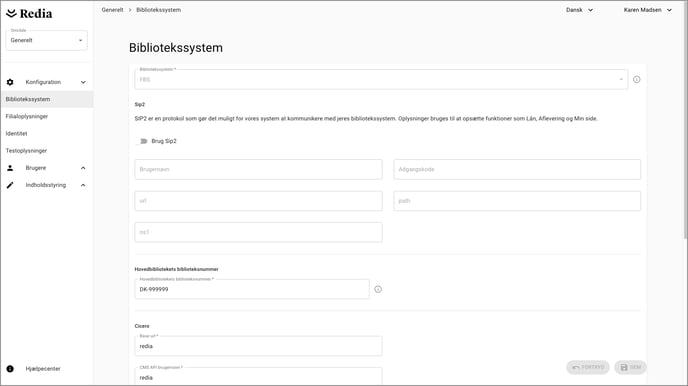Click the Indholdsstyring pencil icon

tap(10, 185)
